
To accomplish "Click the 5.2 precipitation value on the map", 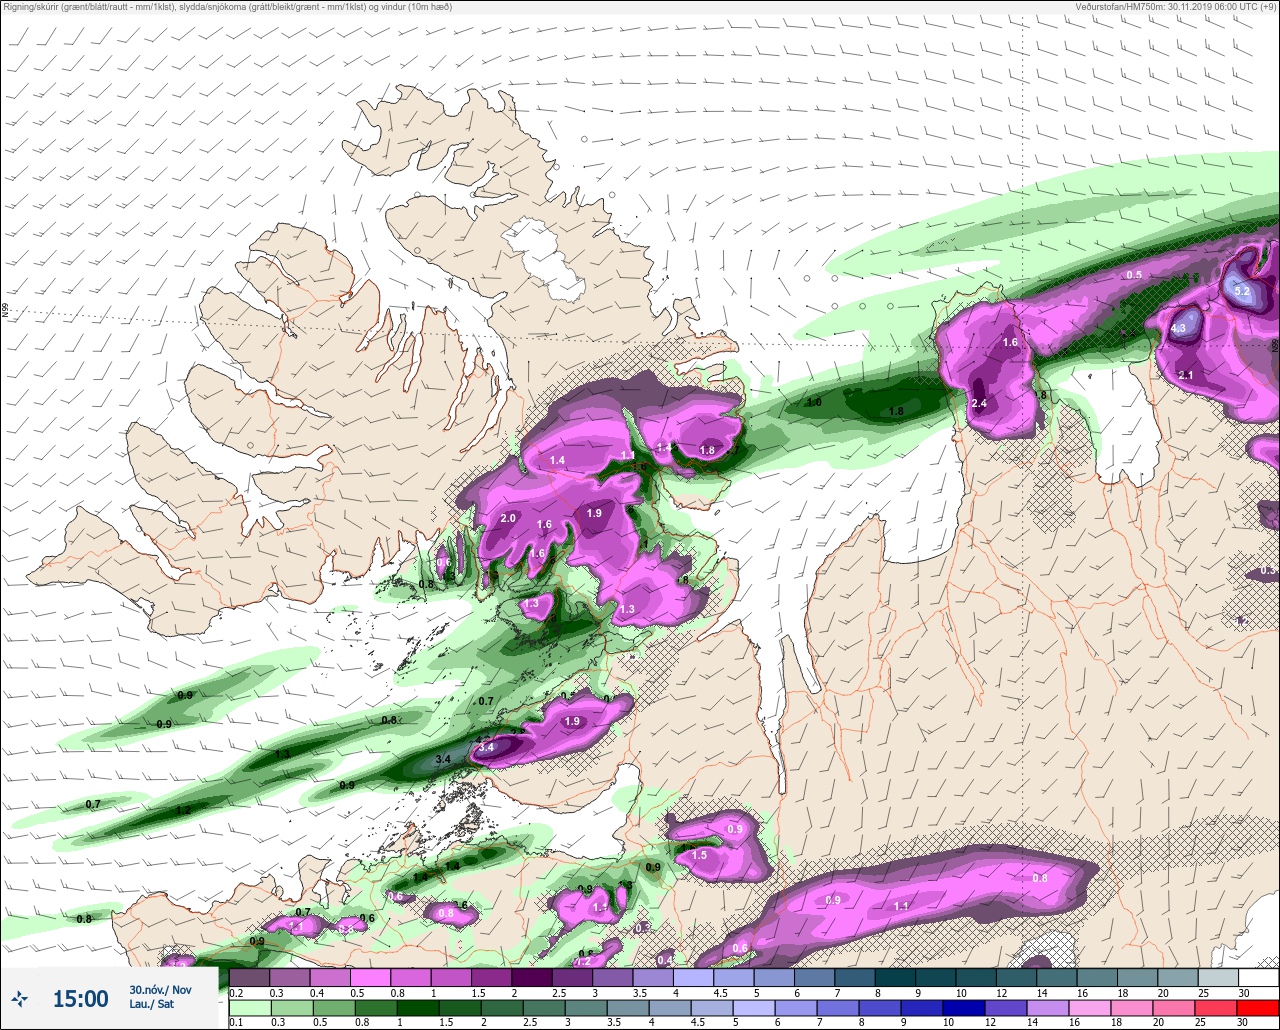I will 1242,292.
